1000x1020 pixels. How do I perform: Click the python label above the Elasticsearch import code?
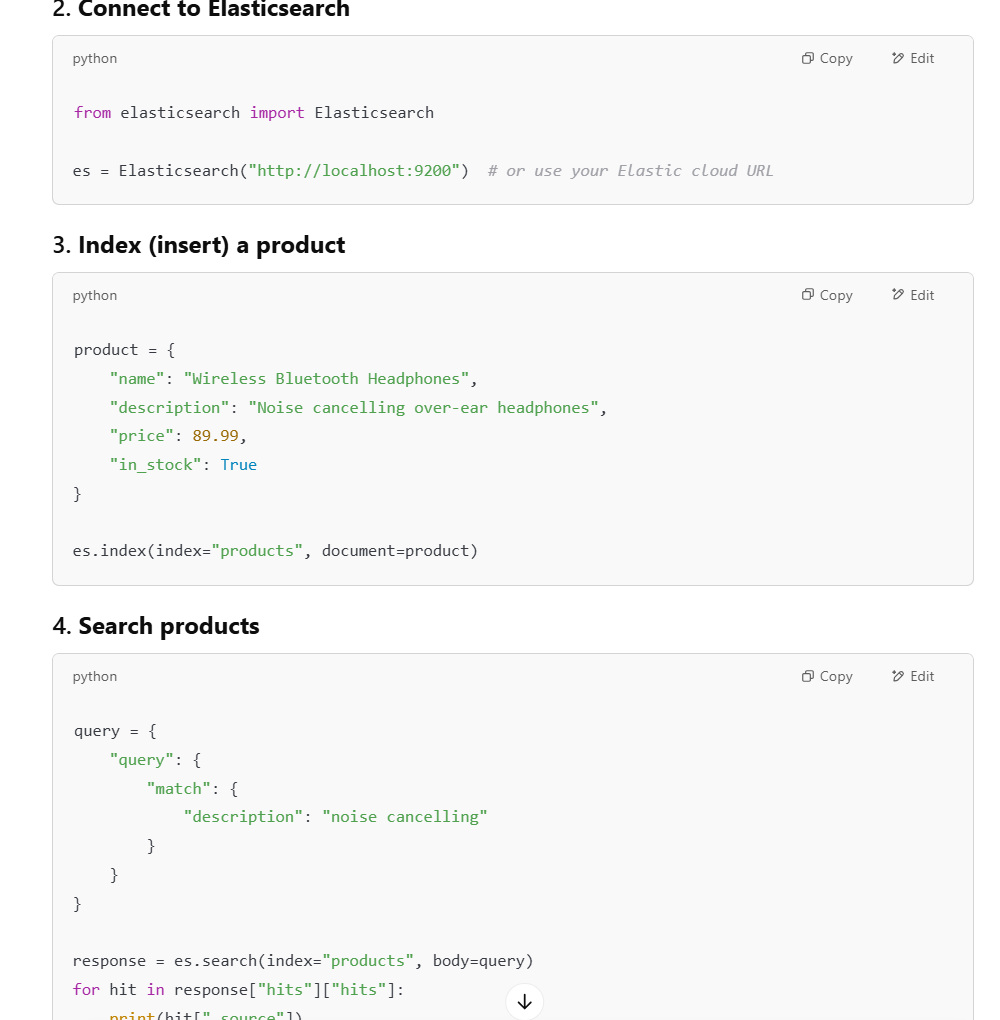pyautogui.click(x=95, y=59)
